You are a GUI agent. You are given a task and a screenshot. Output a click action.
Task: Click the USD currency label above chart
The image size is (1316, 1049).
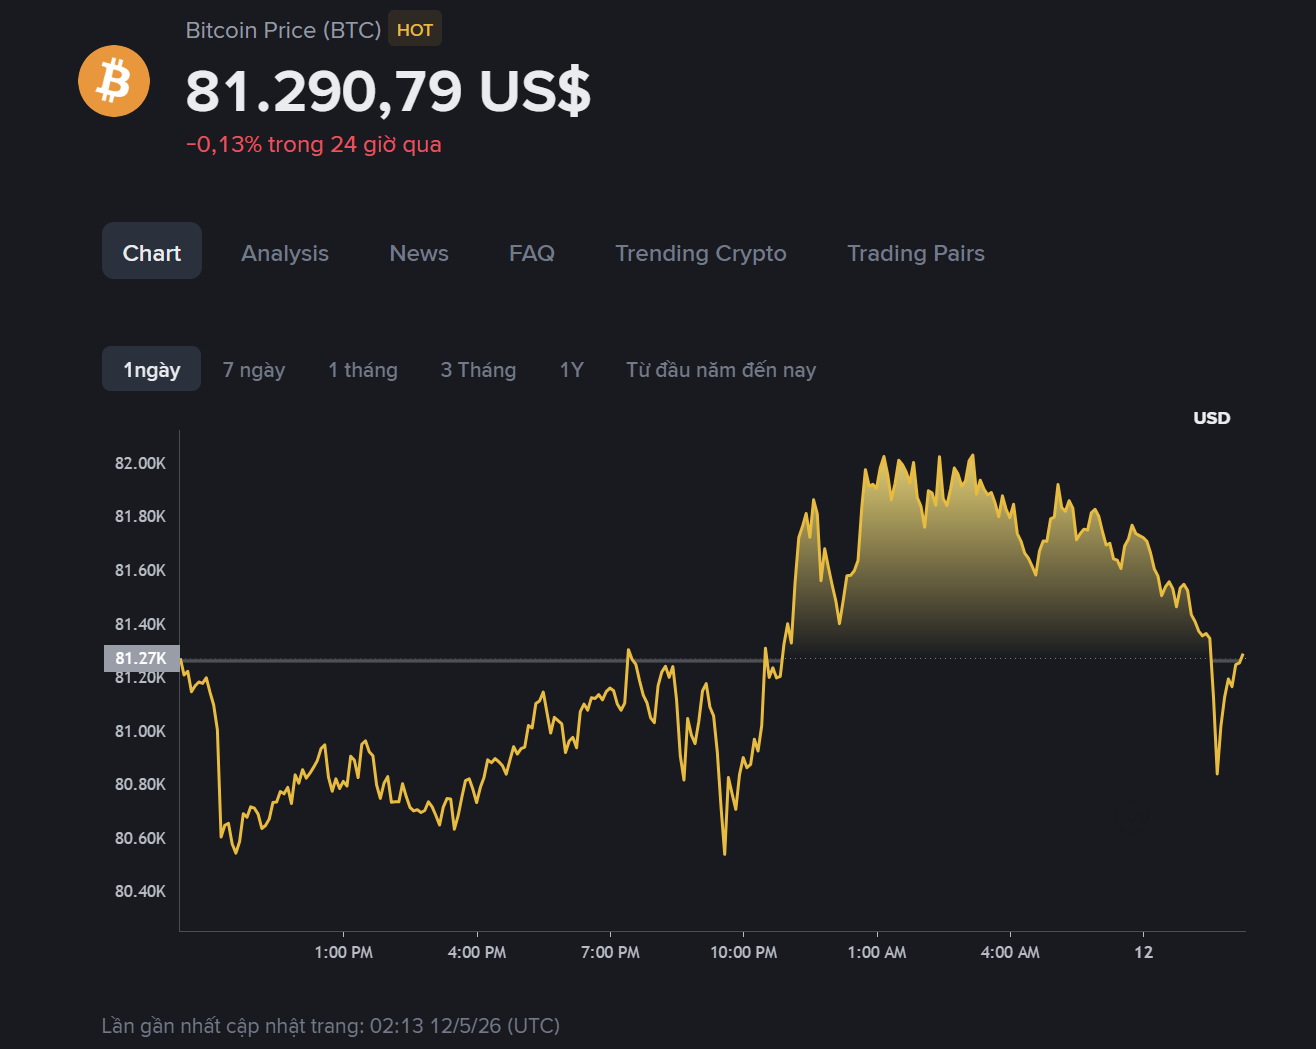[x=1212, y=418]
